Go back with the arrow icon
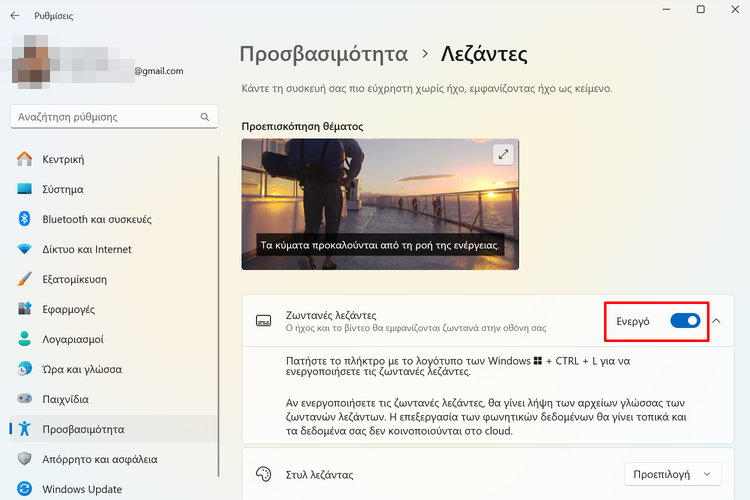The height and width of the screenshot is (500, 750). click(x=15, y=16)
